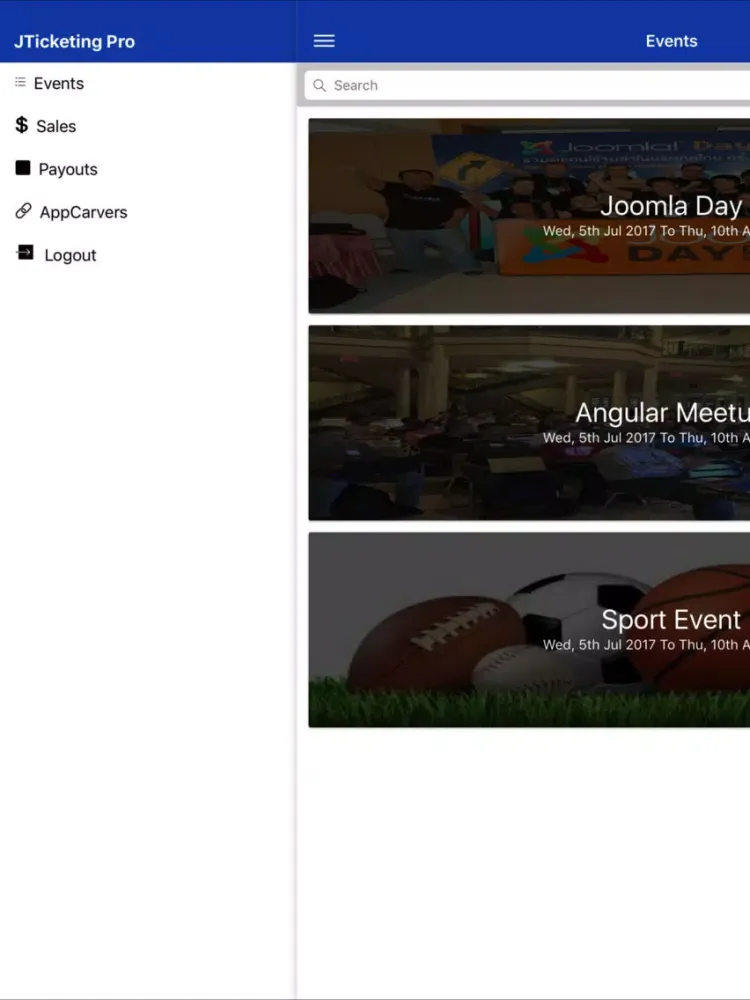Click the magnifier icon in search bar
This screenshot has height=1000, width=750.
click(320, 85)
